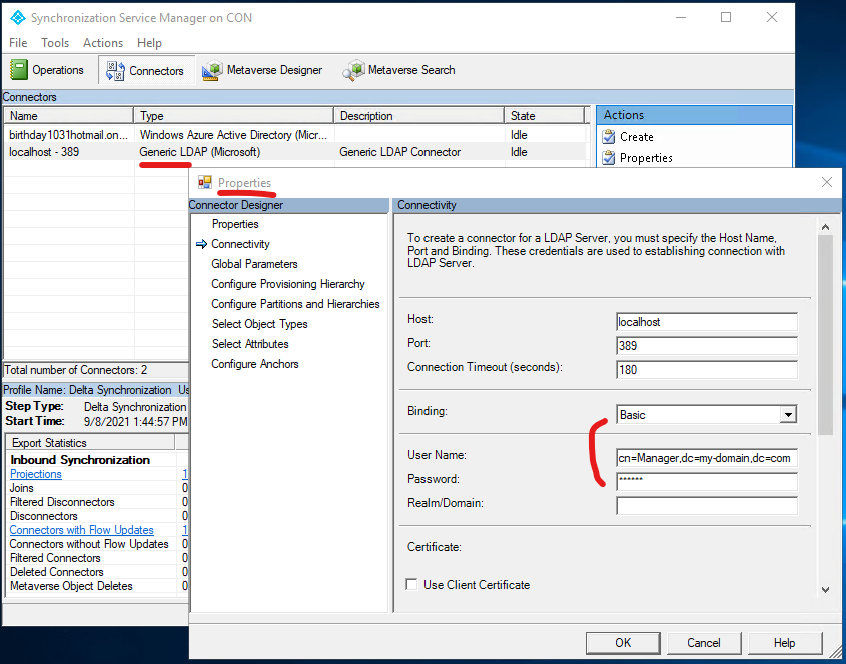Click the Synchronization Service Manager title icon
The width and height of the screenshot is (846, 664).
pyautogui.click(x=18, y=18)
